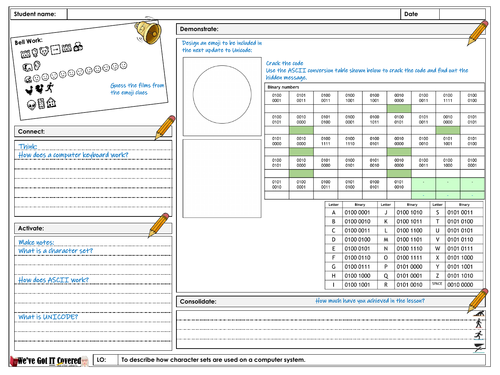Click the pencil beside Demonstrate heading
Screen dimensions: 500x375
pos(478,33)
